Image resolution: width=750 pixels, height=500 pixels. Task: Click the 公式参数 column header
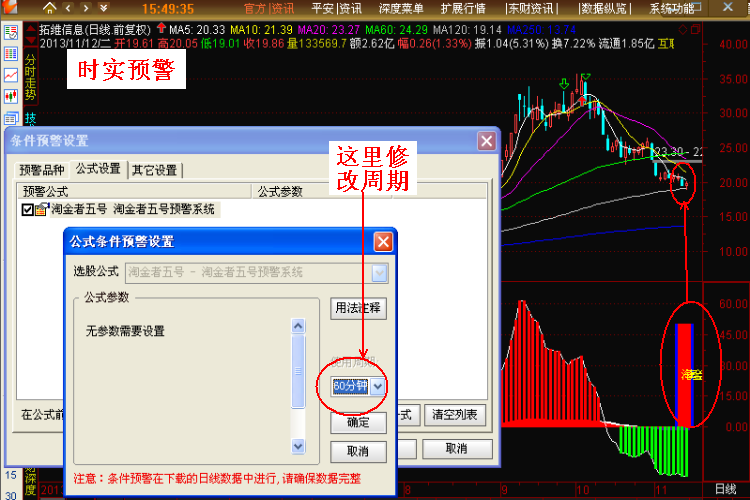280,191
